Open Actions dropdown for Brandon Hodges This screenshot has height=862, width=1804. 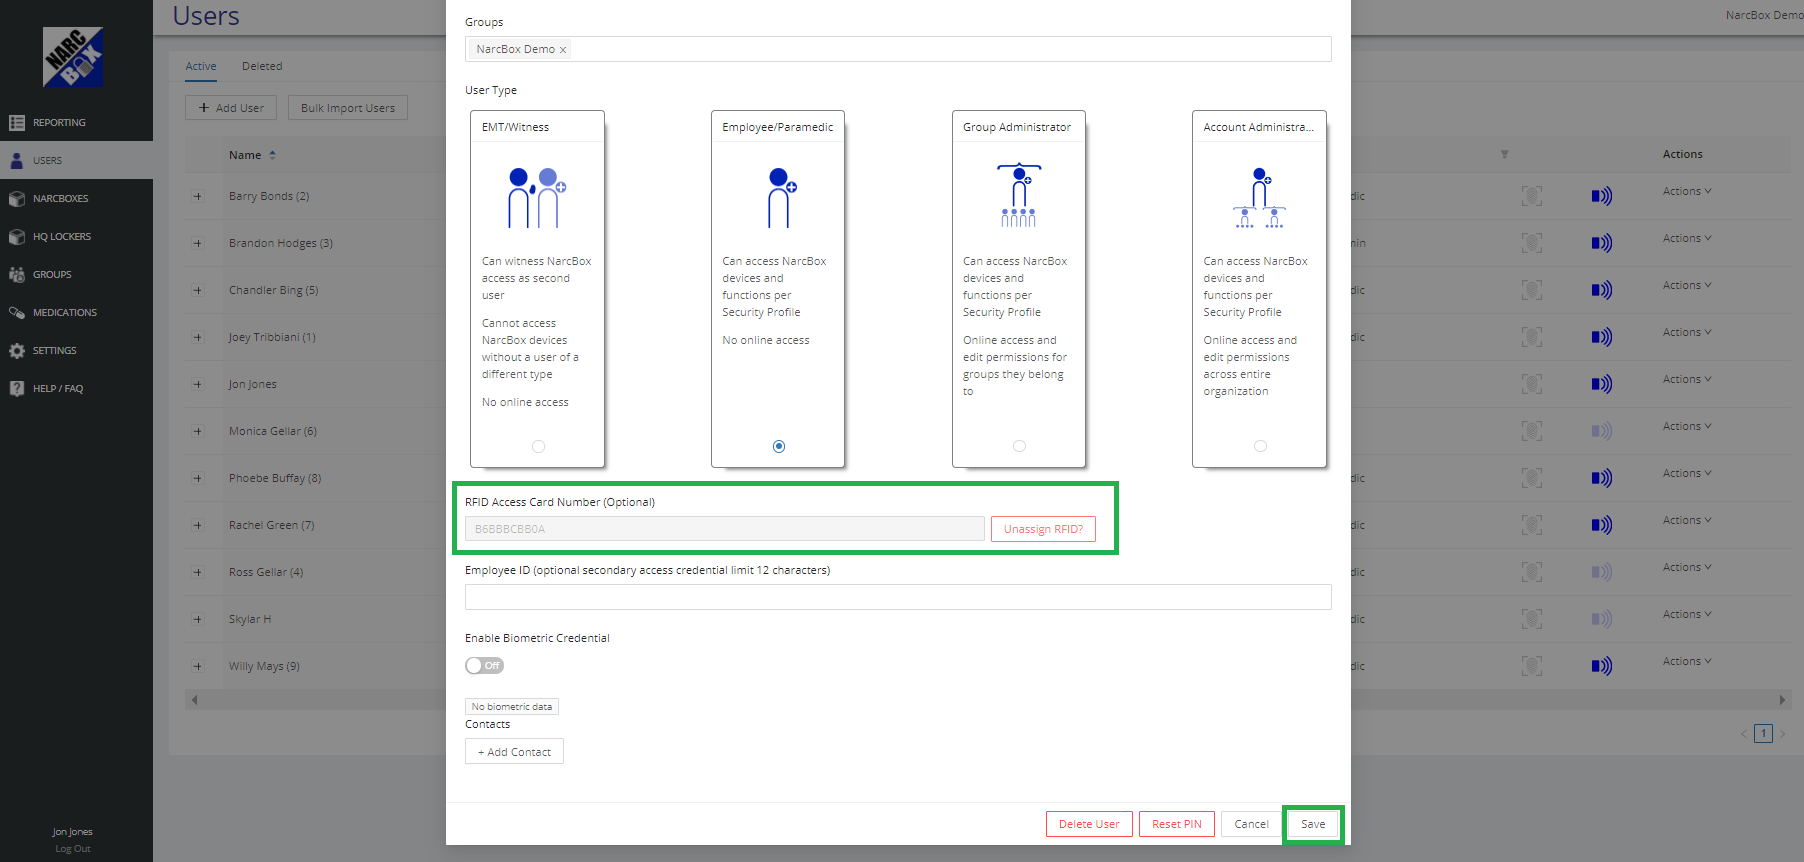pos(1687,239)
